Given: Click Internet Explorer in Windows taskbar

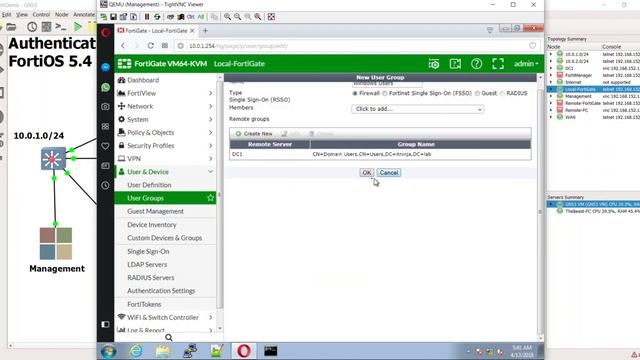Looking at the screenshot, I should point(136,351).
